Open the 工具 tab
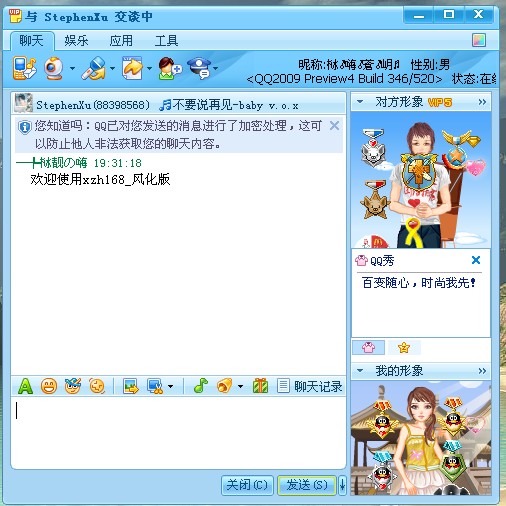506x506 pixels. pyautogui.click(x=166, y=41)
